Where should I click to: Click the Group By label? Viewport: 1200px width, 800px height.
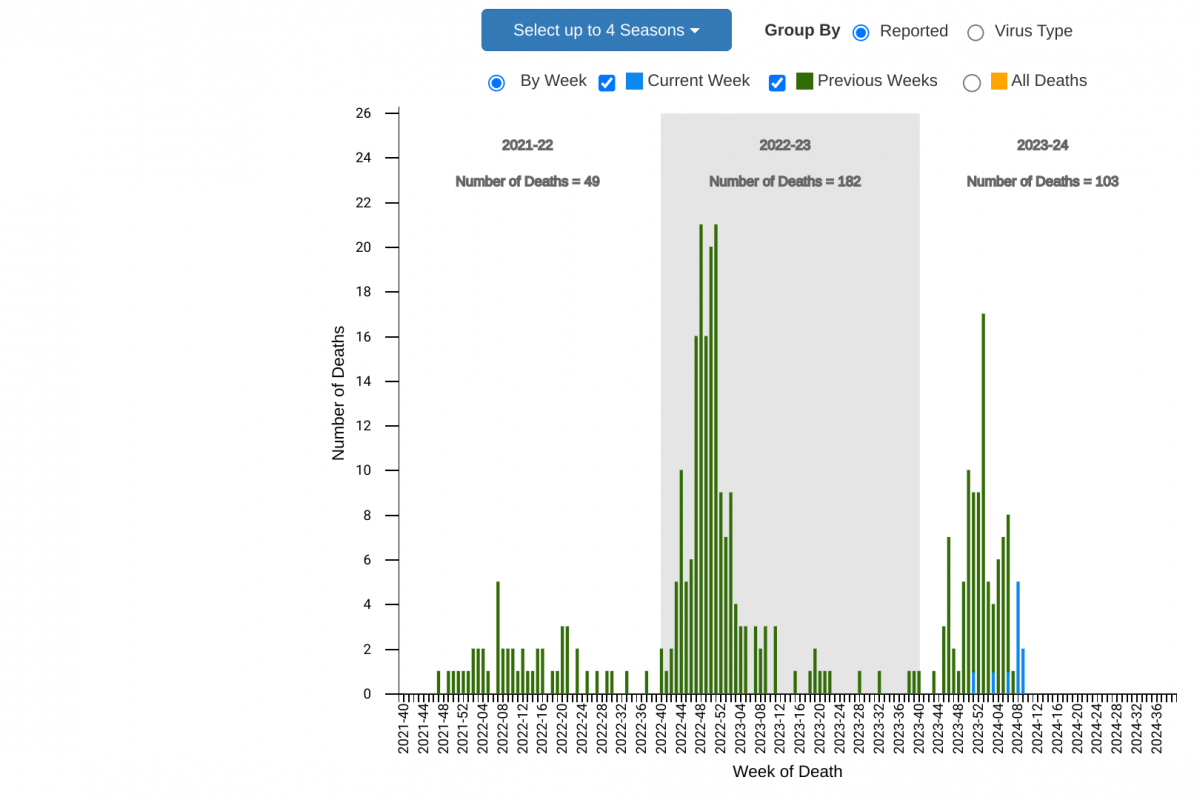coord(802,30)
